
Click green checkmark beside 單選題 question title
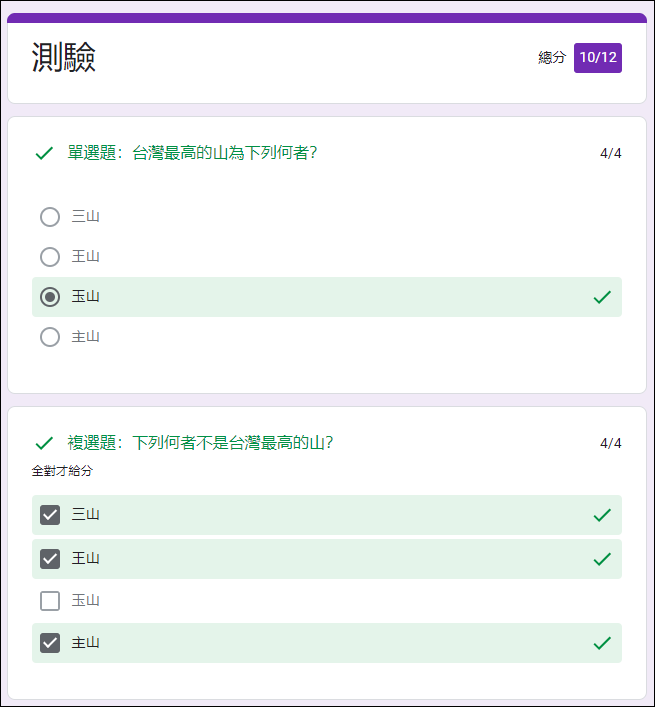[x=44, y=153]
